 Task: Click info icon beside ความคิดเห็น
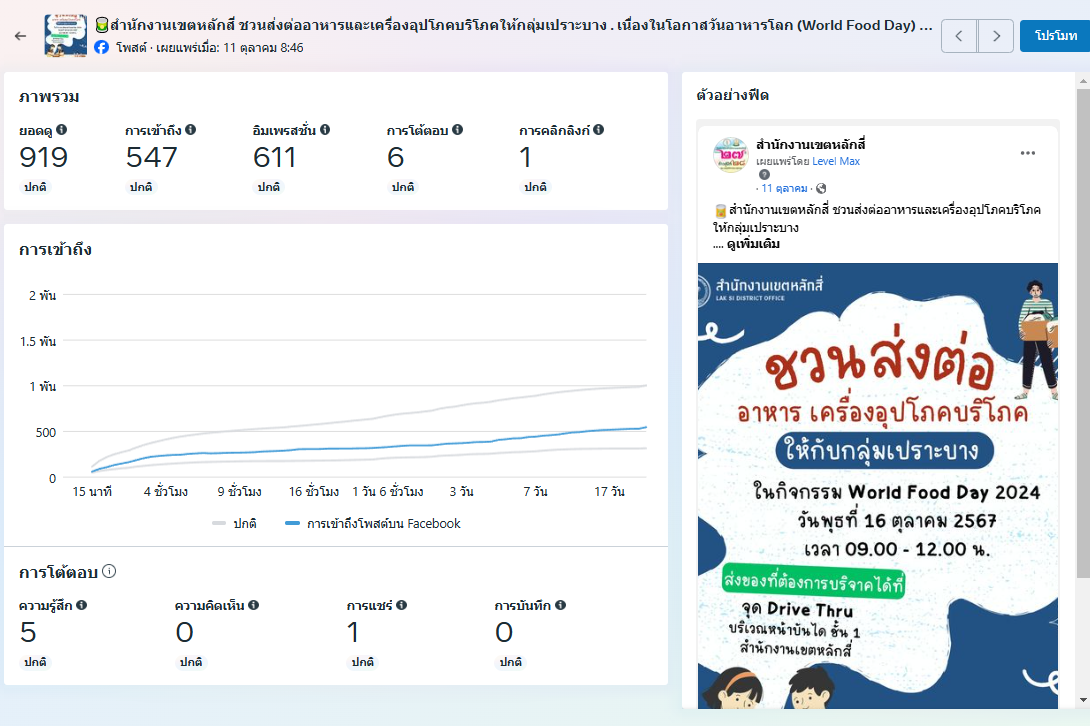(x=254, y=605)
